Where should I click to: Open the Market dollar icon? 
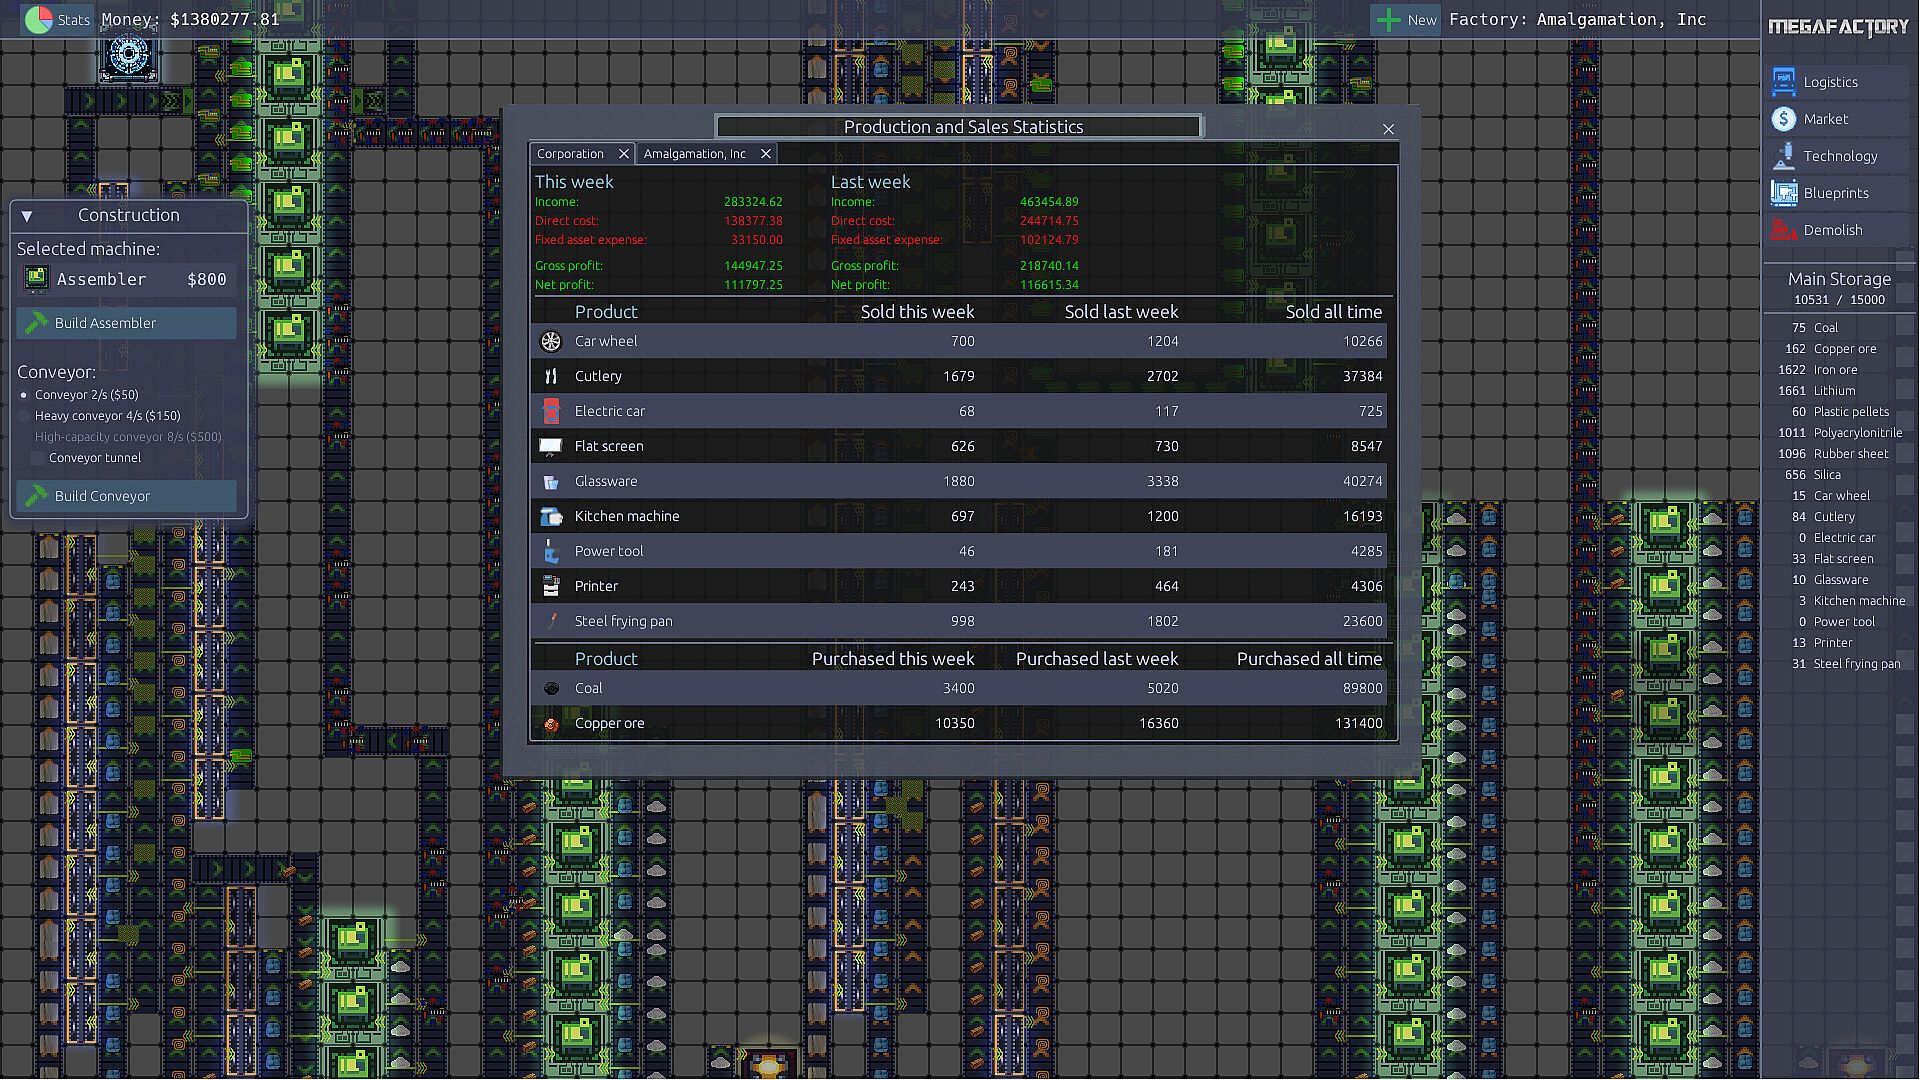(1783, 119)
